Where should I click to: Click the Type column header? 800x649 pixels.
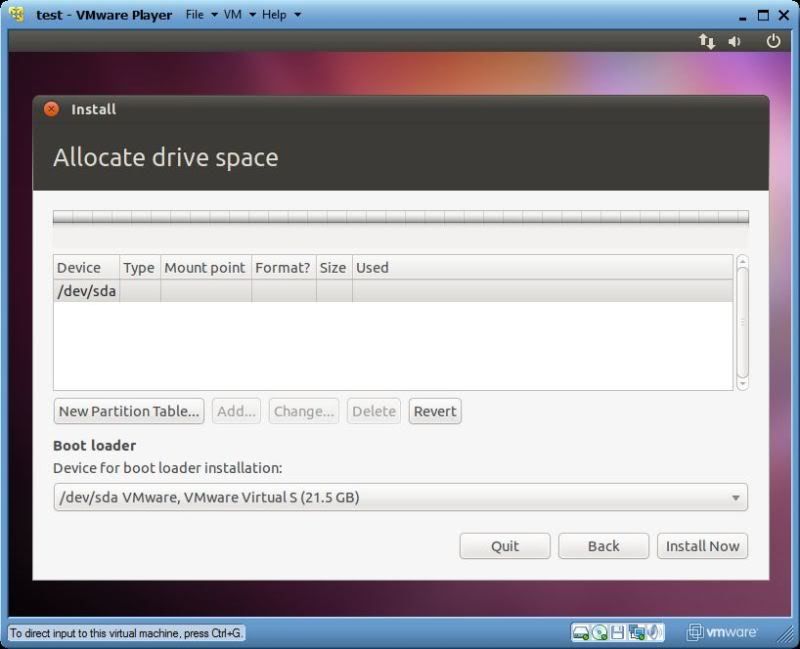tap(140, 267)
